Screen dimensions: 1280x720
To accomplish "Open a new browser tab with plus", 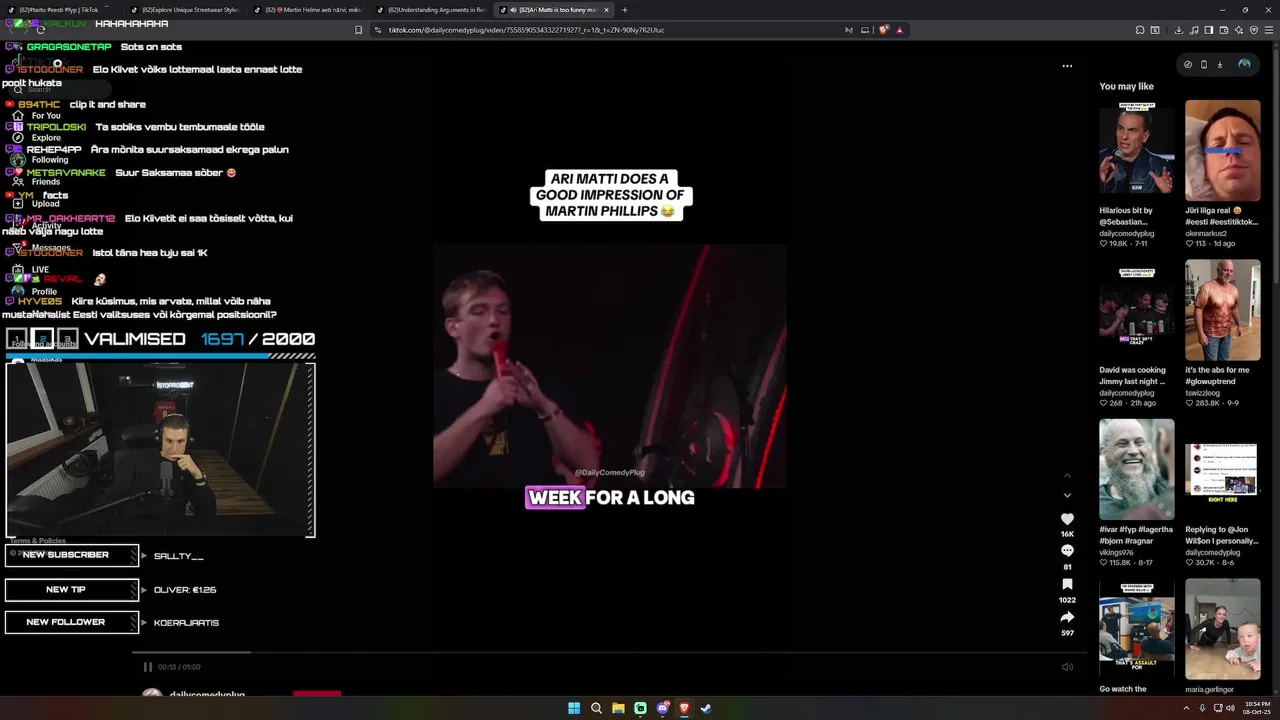I will [x=625, y=10].
